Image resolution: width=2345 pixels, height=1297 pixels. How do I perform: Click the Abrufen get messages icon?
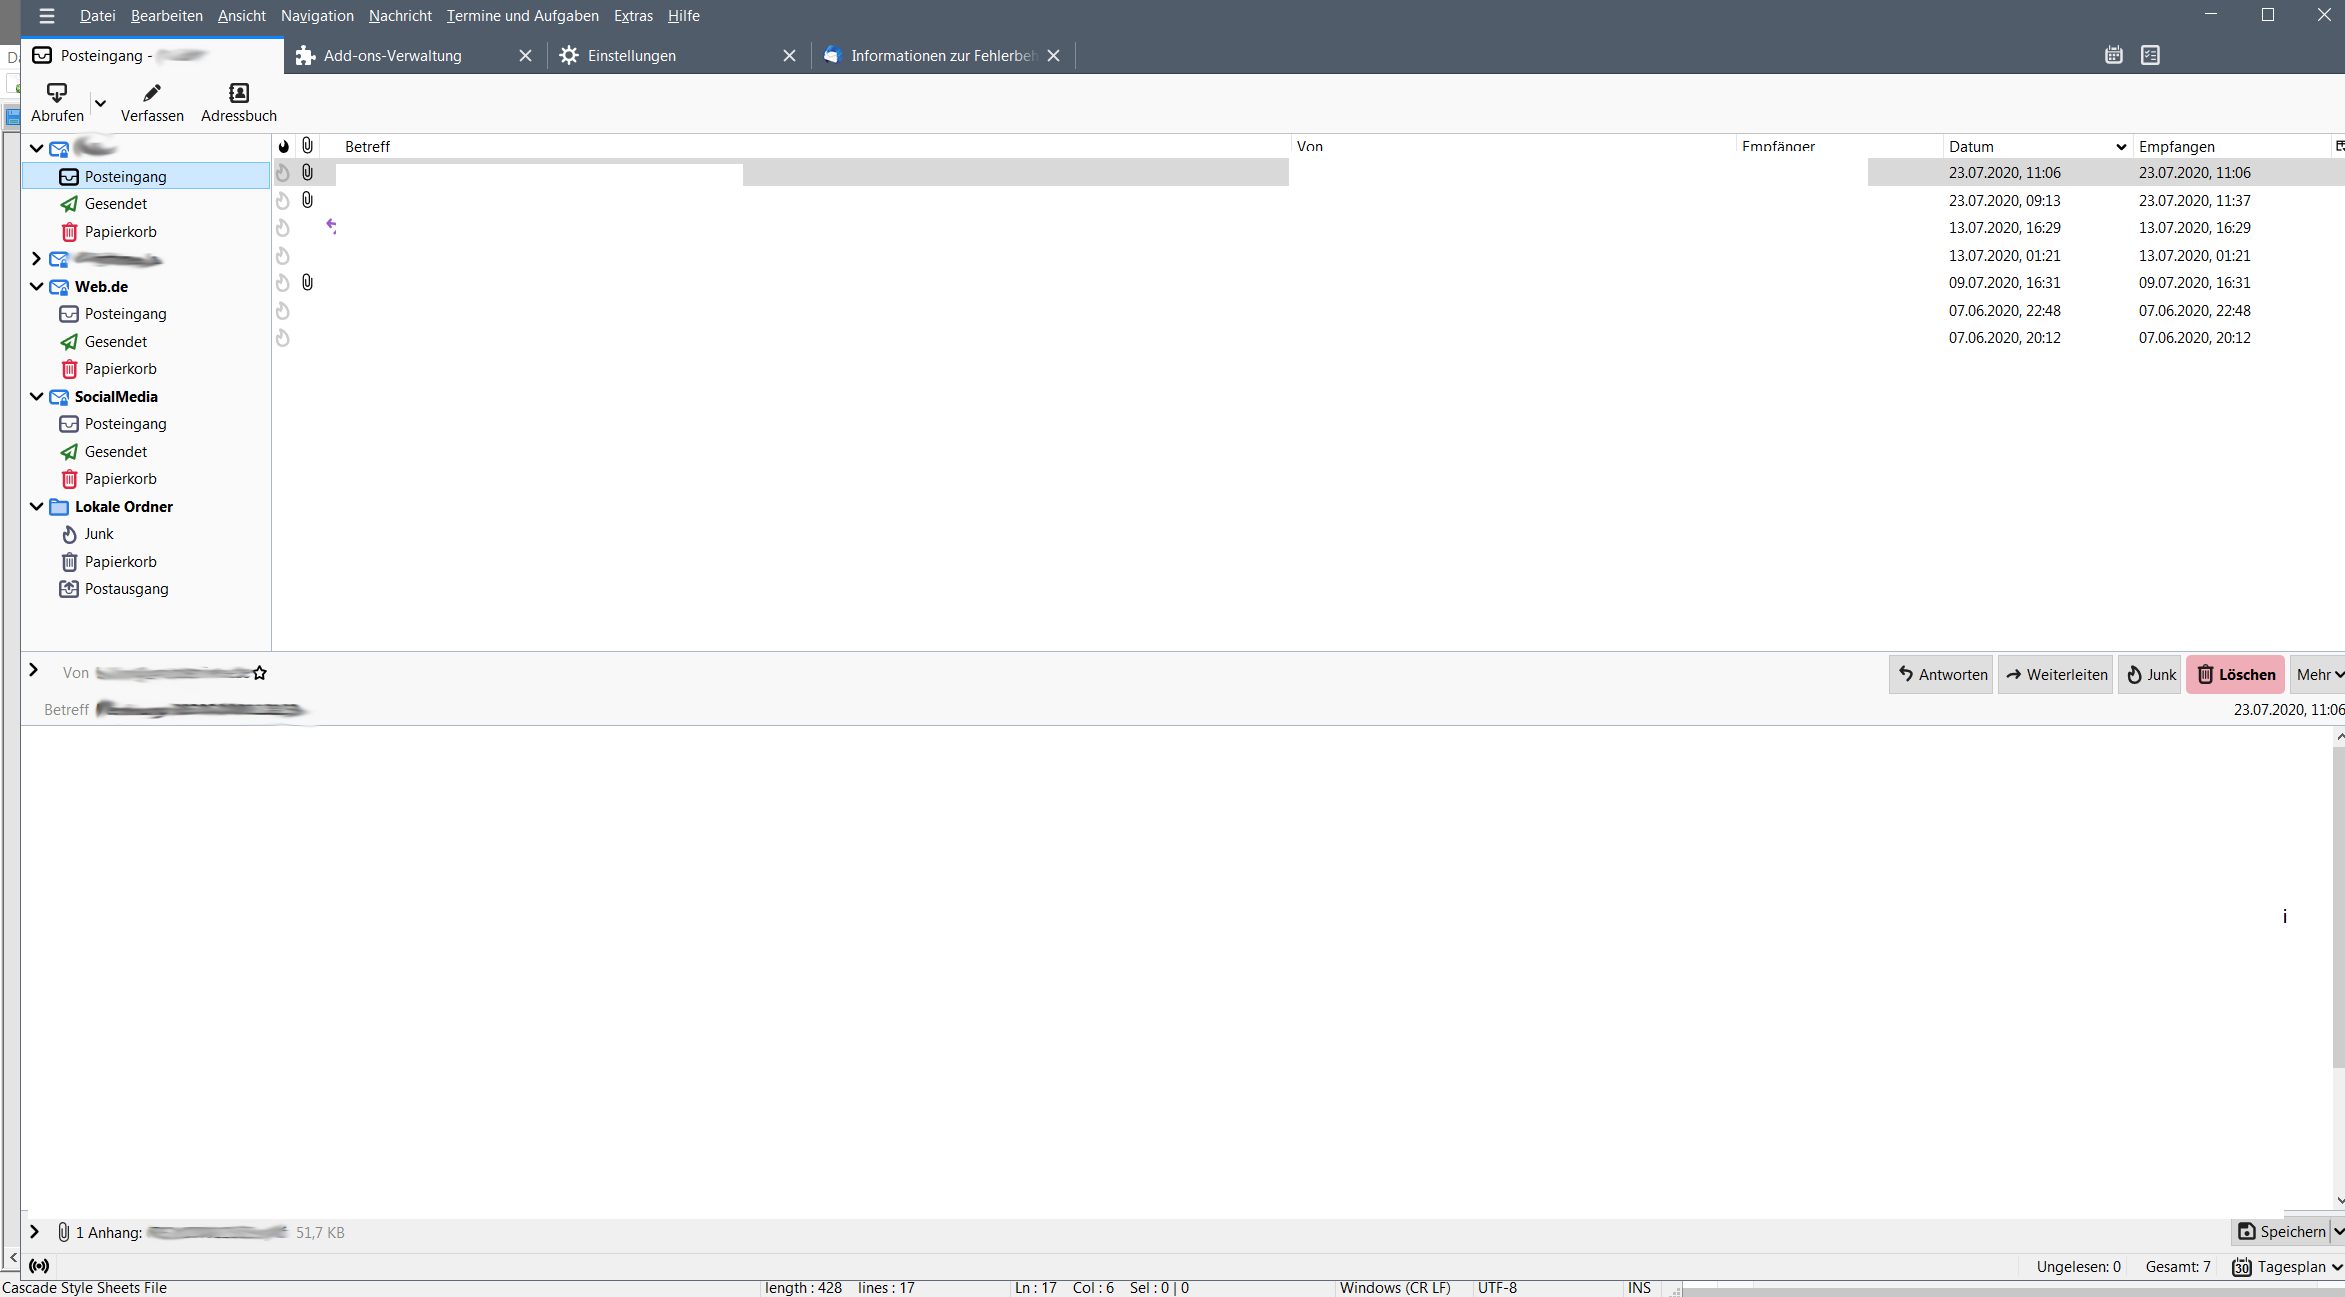57,93
